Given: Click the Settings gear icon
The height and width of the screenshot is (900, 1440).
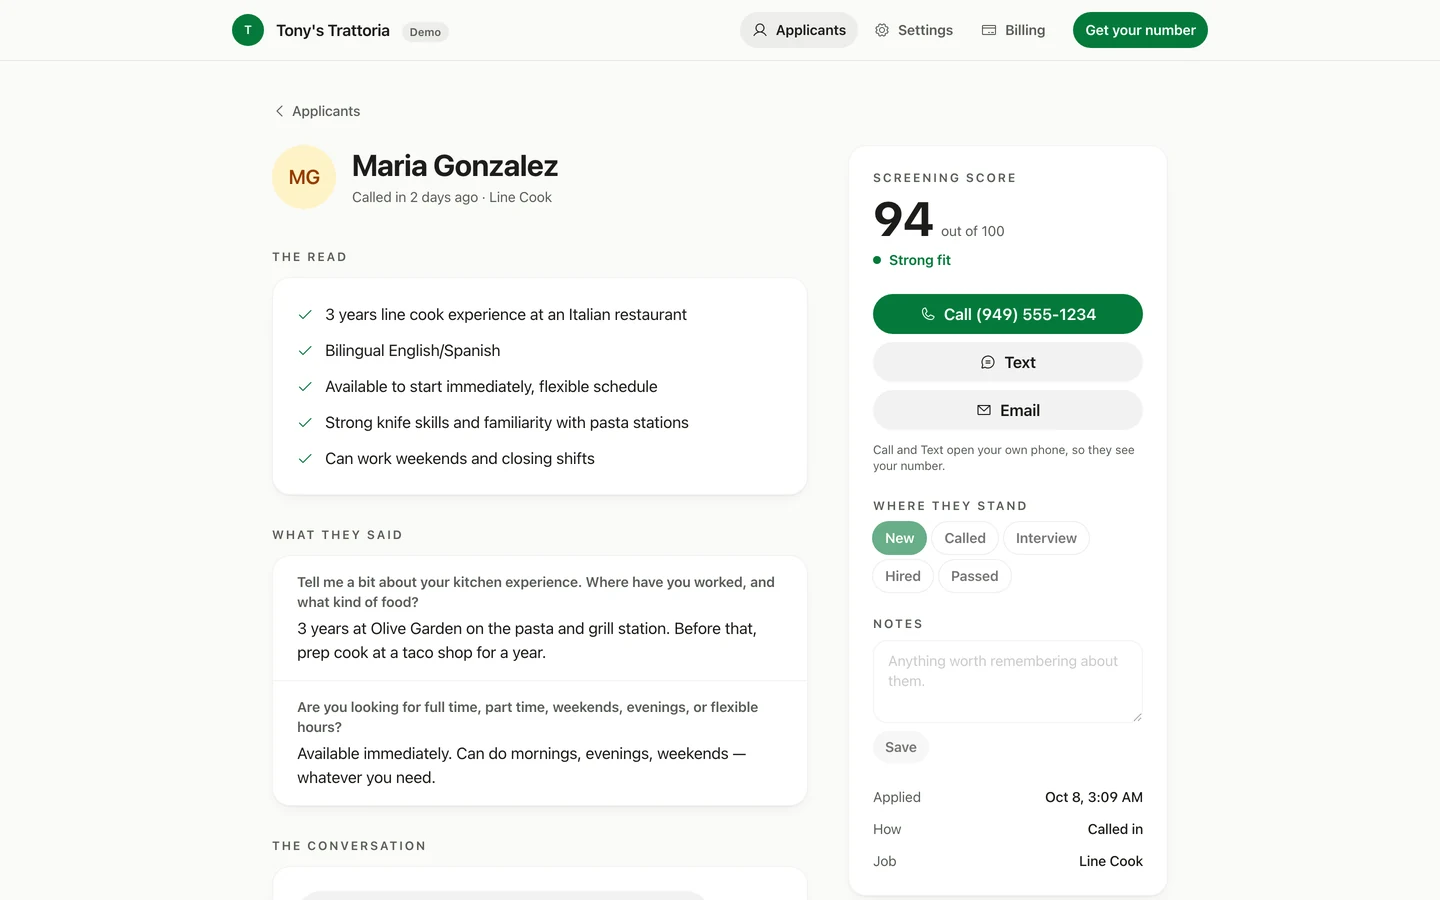Looking at the screenshot, I should 882,30.
